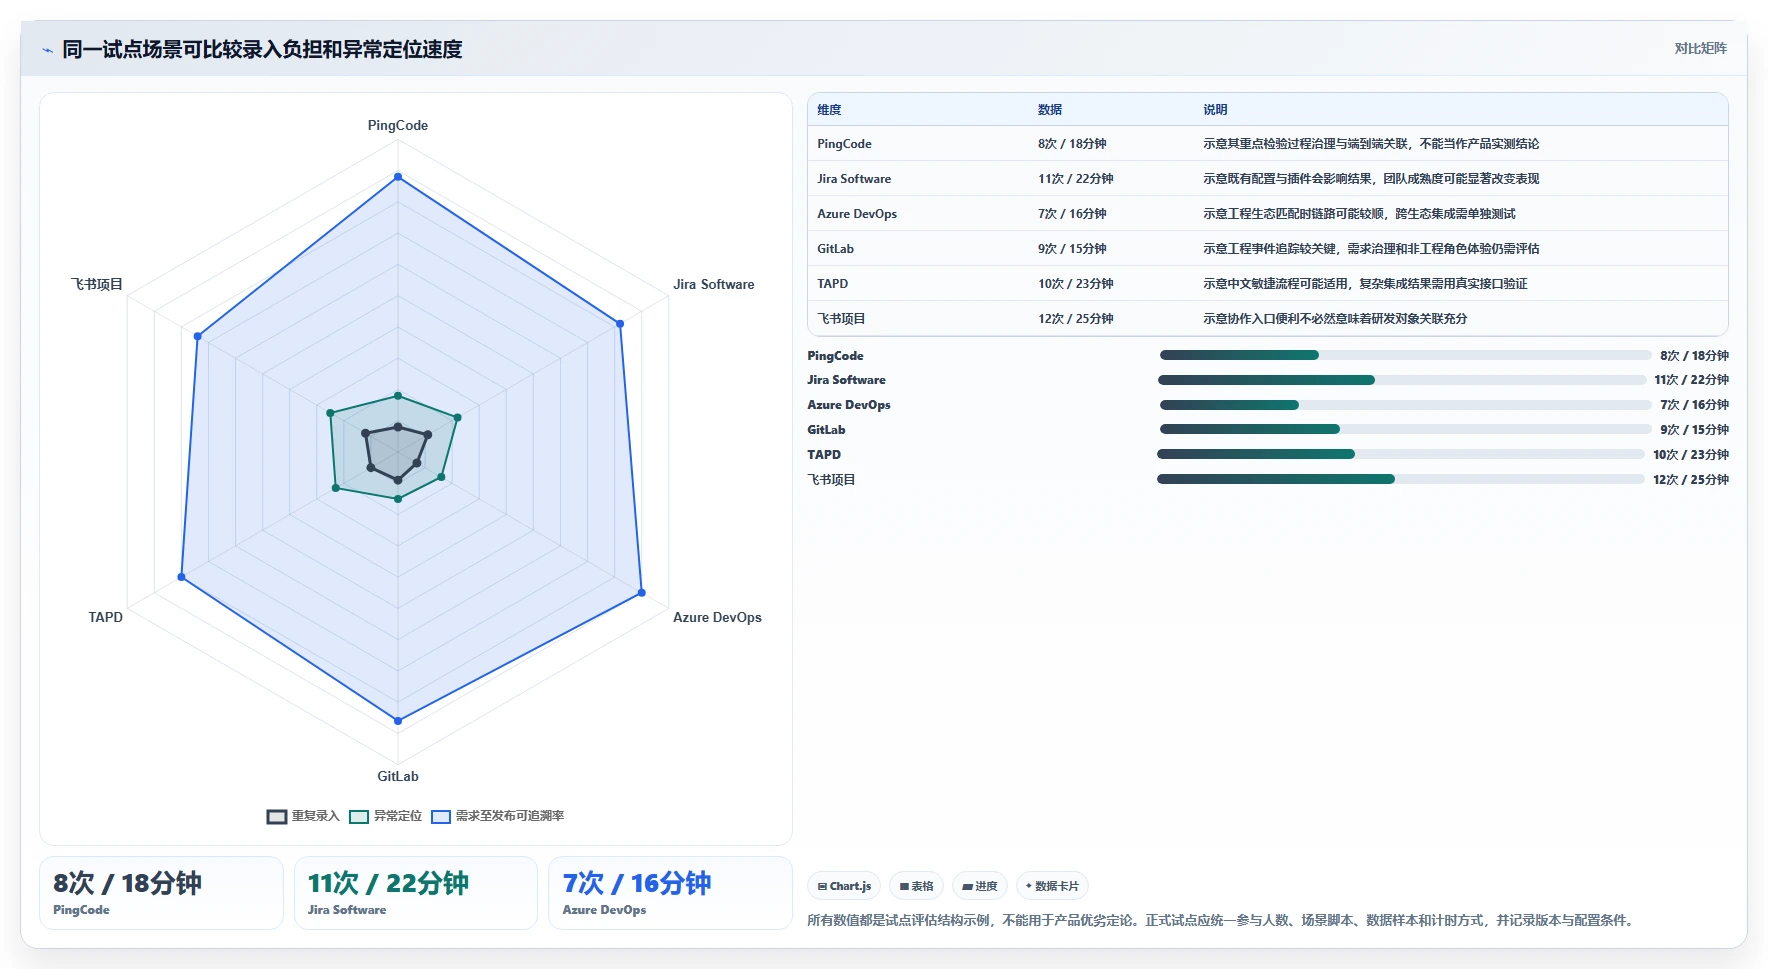Image resolution: width=1768 pixels, height=969 pixels.
Task: Click the 数据卡片 tag chip
Action: tap(1052, 886)
